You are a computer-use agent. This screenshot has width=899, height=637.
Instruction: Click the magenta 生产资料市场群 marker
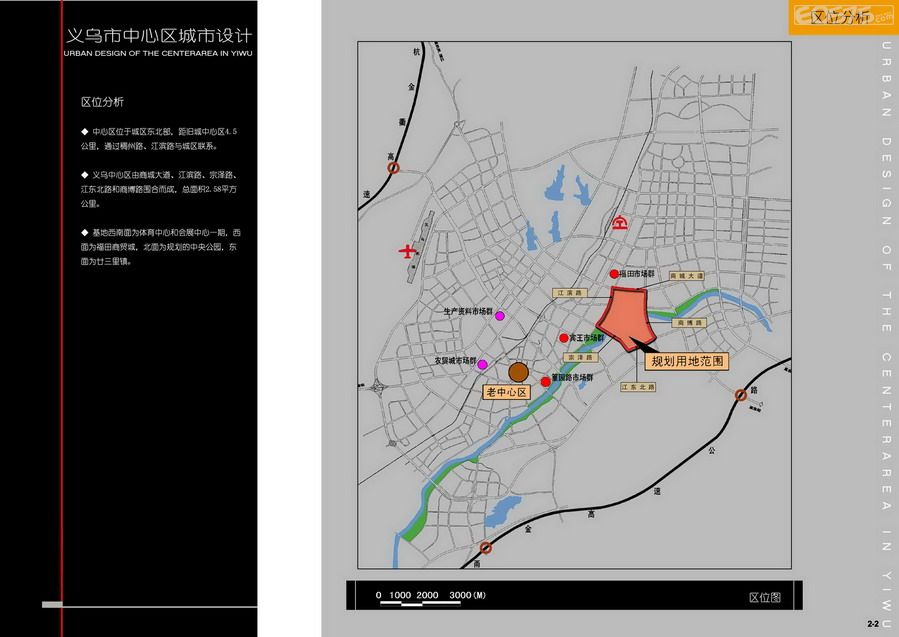click(x=500, y=315)
